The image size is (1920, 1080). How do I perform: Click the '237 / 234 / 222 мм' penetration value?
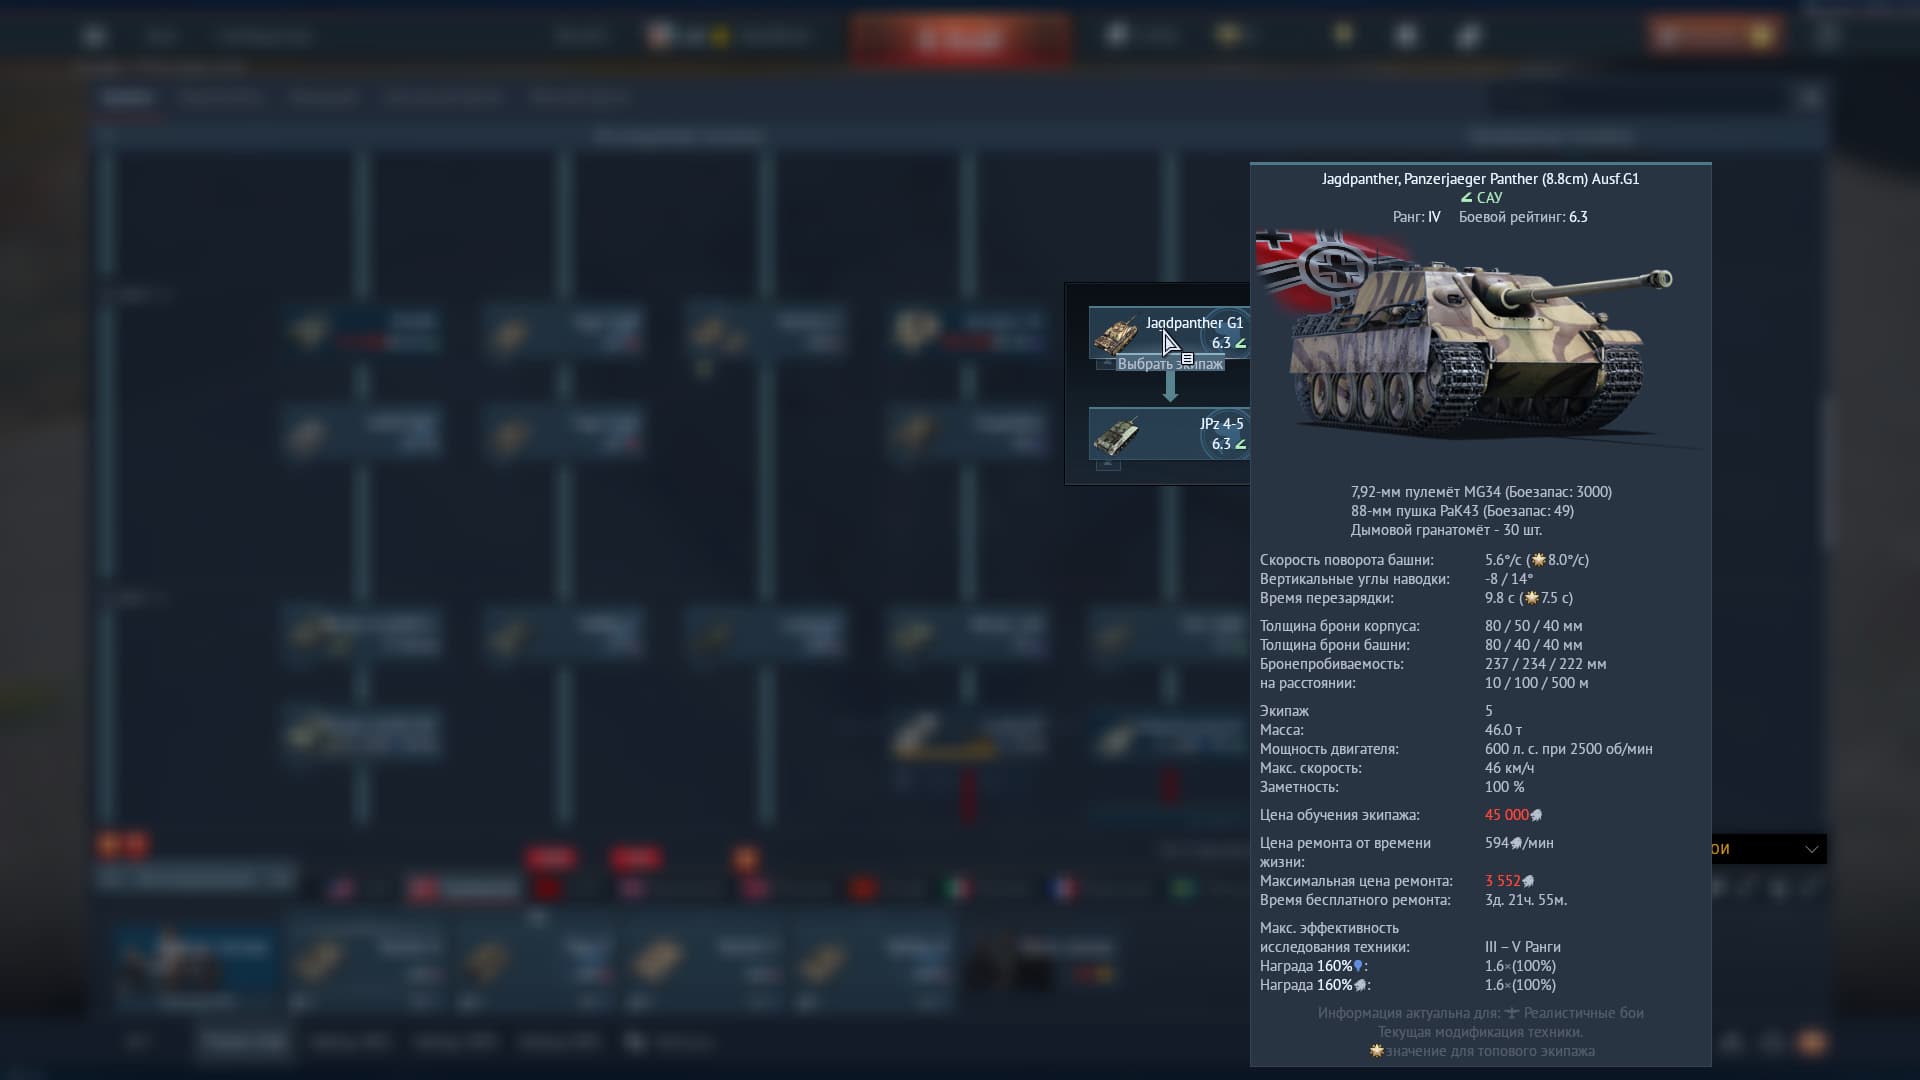1545,664
